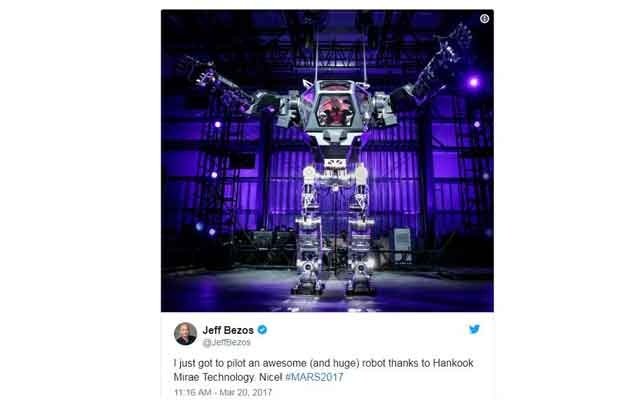Click bright purple spotlight near right-side arm
Viewport: 640px width, 400px height.
473,82
